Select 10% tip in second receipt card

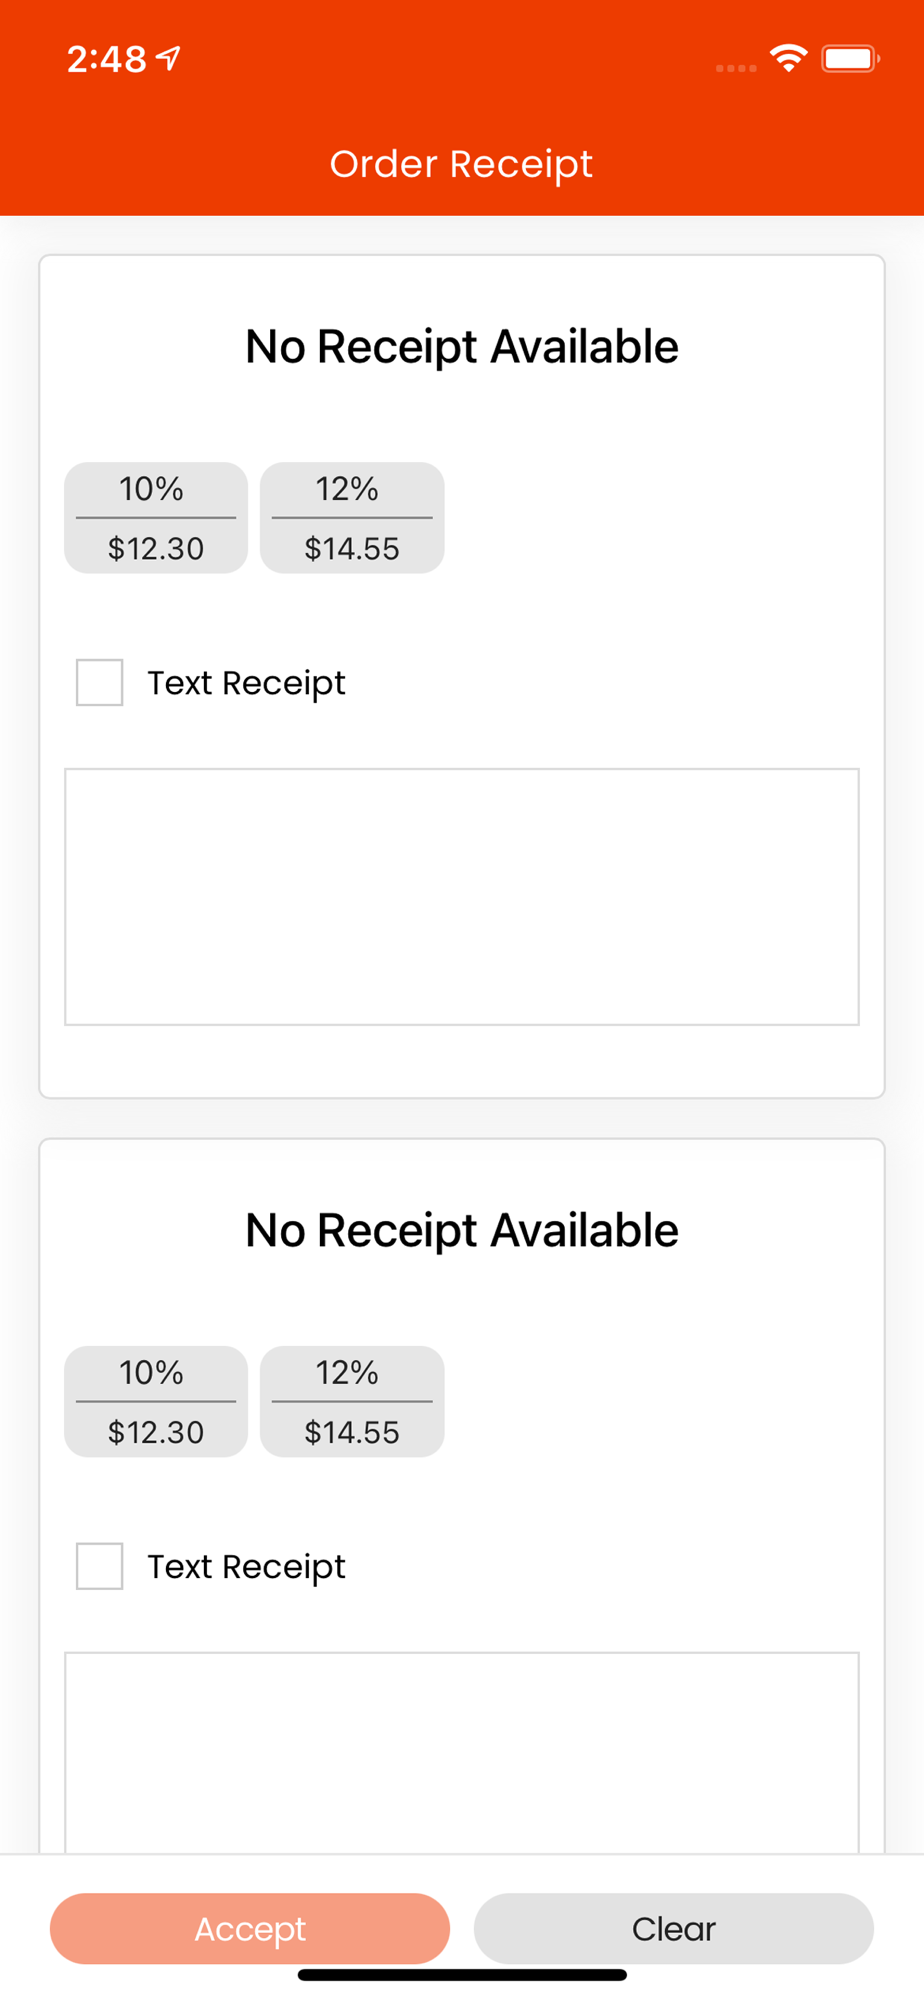pyautogui.click(x=156, y=1401)
